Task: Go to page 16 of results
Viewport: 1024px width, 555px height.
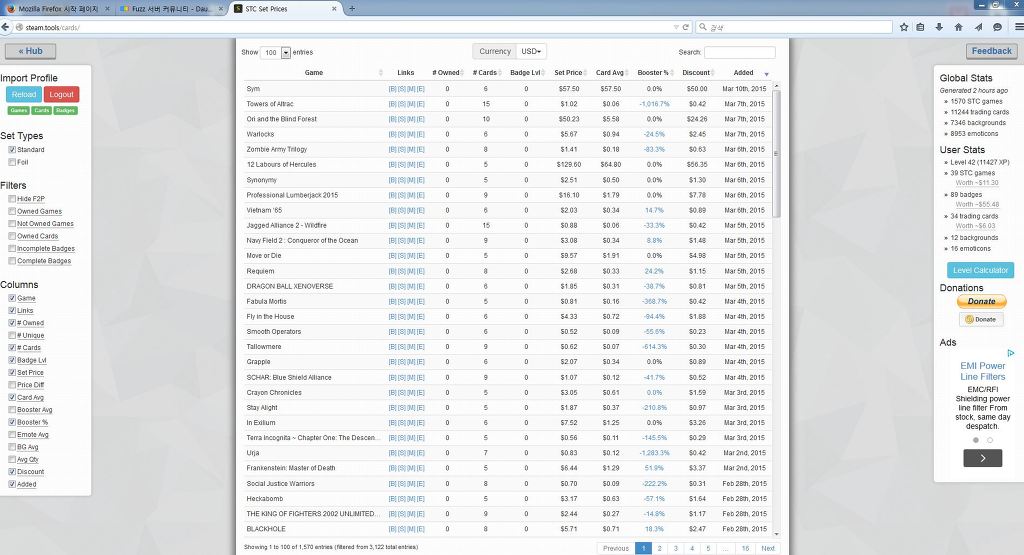Action: pyautogui.click(x=745, y=548)
